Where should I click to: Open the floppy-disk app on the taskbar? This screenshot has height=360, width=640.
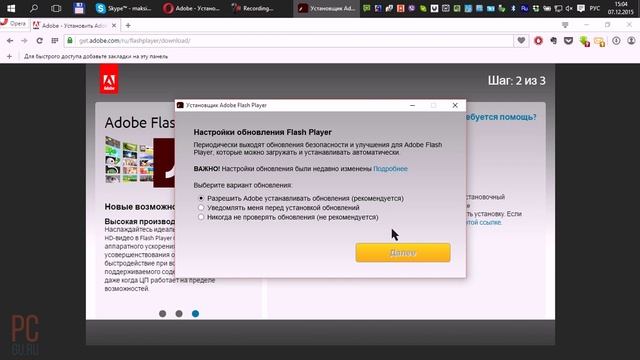[x=79, y=8]
